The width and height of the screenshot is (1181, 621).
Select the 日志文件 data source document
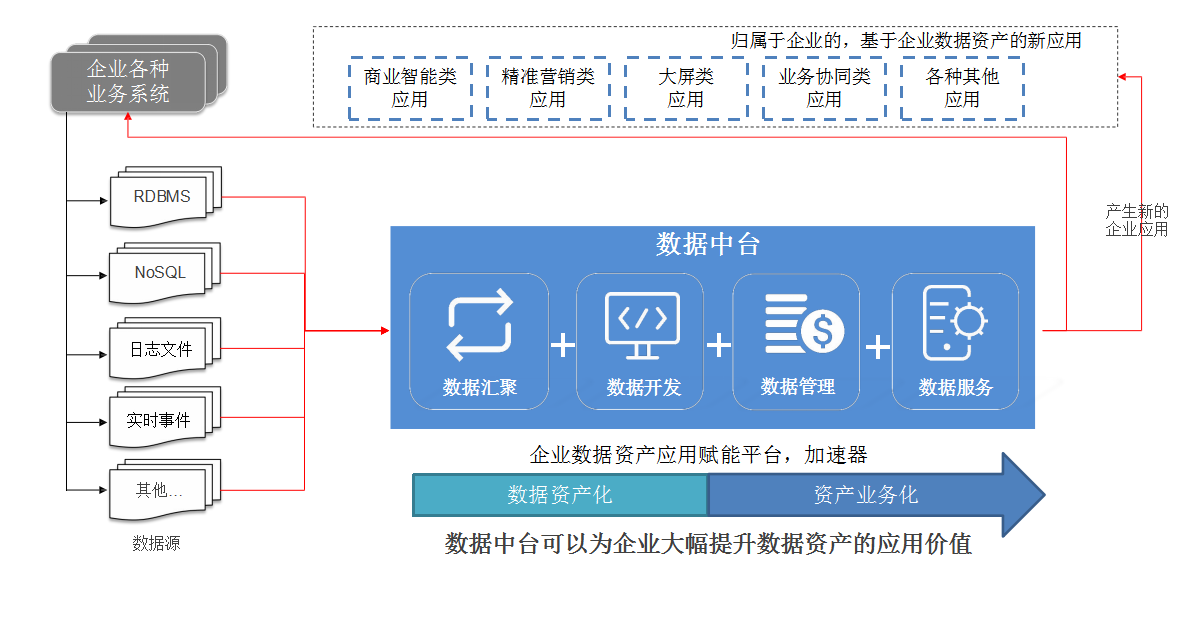165,349
